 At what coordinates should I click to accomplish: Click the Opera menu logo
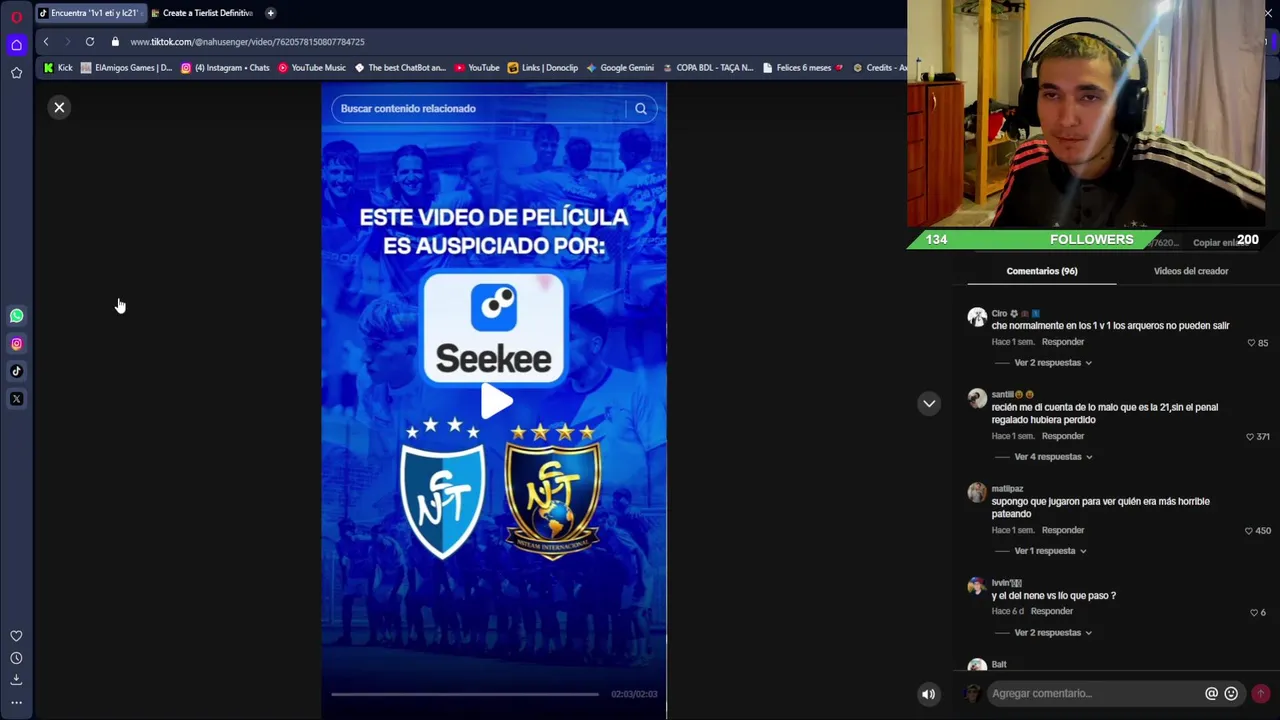16,17
